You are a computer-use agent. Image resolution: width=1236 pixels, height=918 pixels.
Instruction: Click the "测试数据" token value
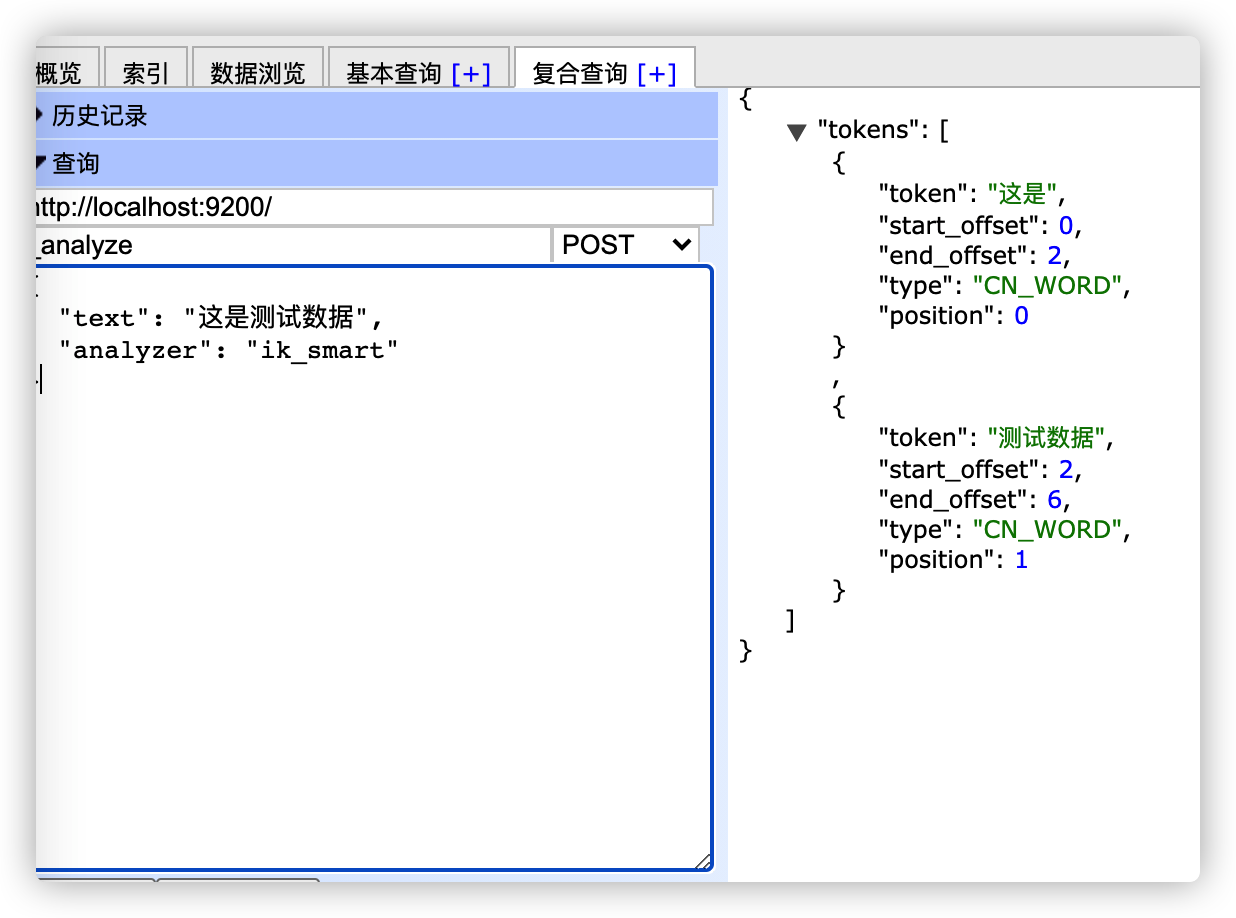pyautogui.click(x=1046, y=438)
